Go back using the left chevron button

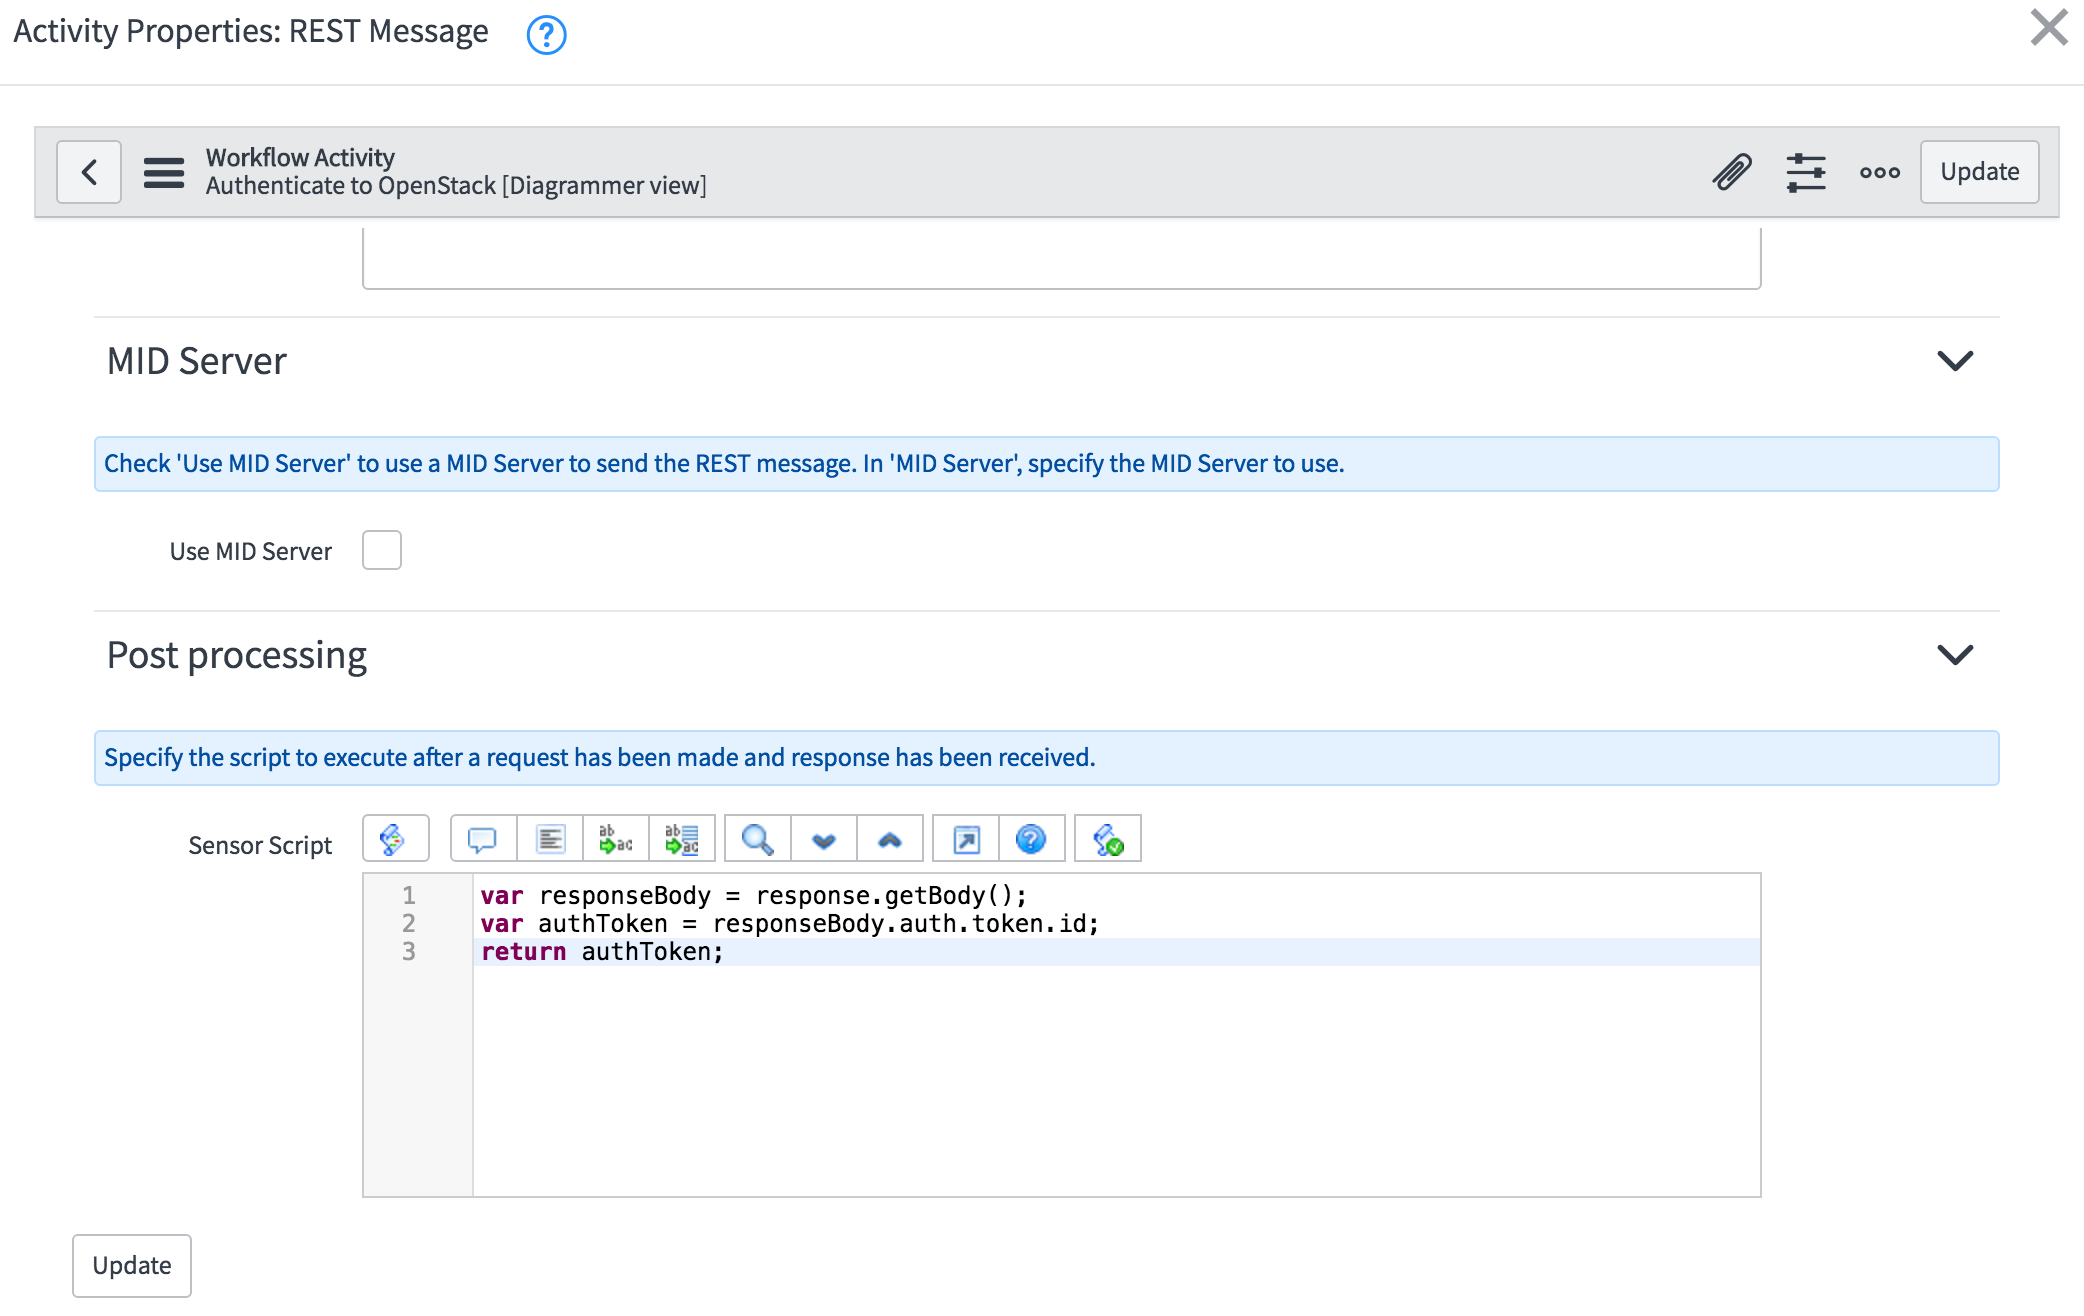click(x=89, y=172)
